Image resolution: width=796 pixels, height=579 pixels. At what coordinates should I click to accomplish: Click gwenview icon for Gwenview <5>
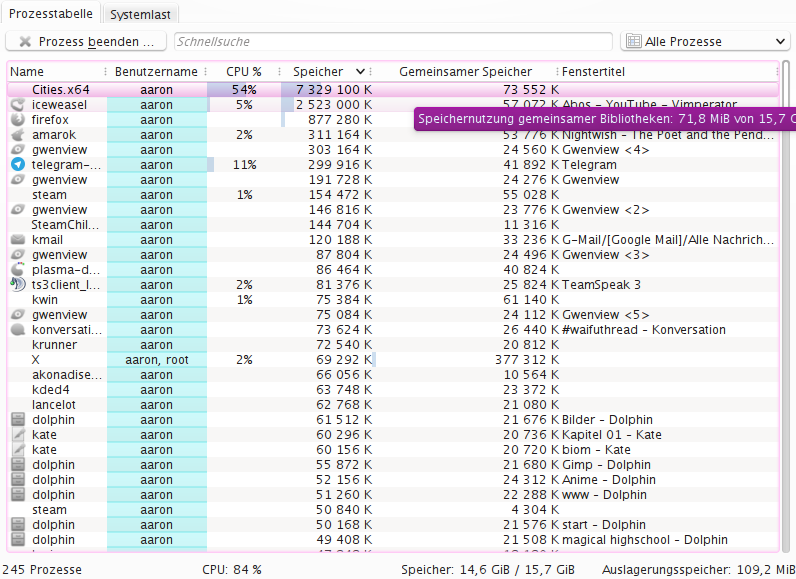click(18, 315)
